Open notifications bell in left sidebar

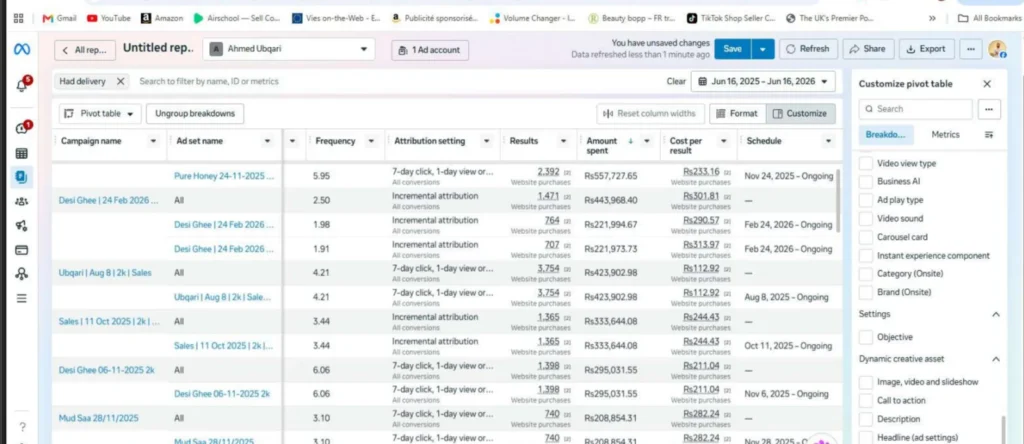tap(22, 86)
